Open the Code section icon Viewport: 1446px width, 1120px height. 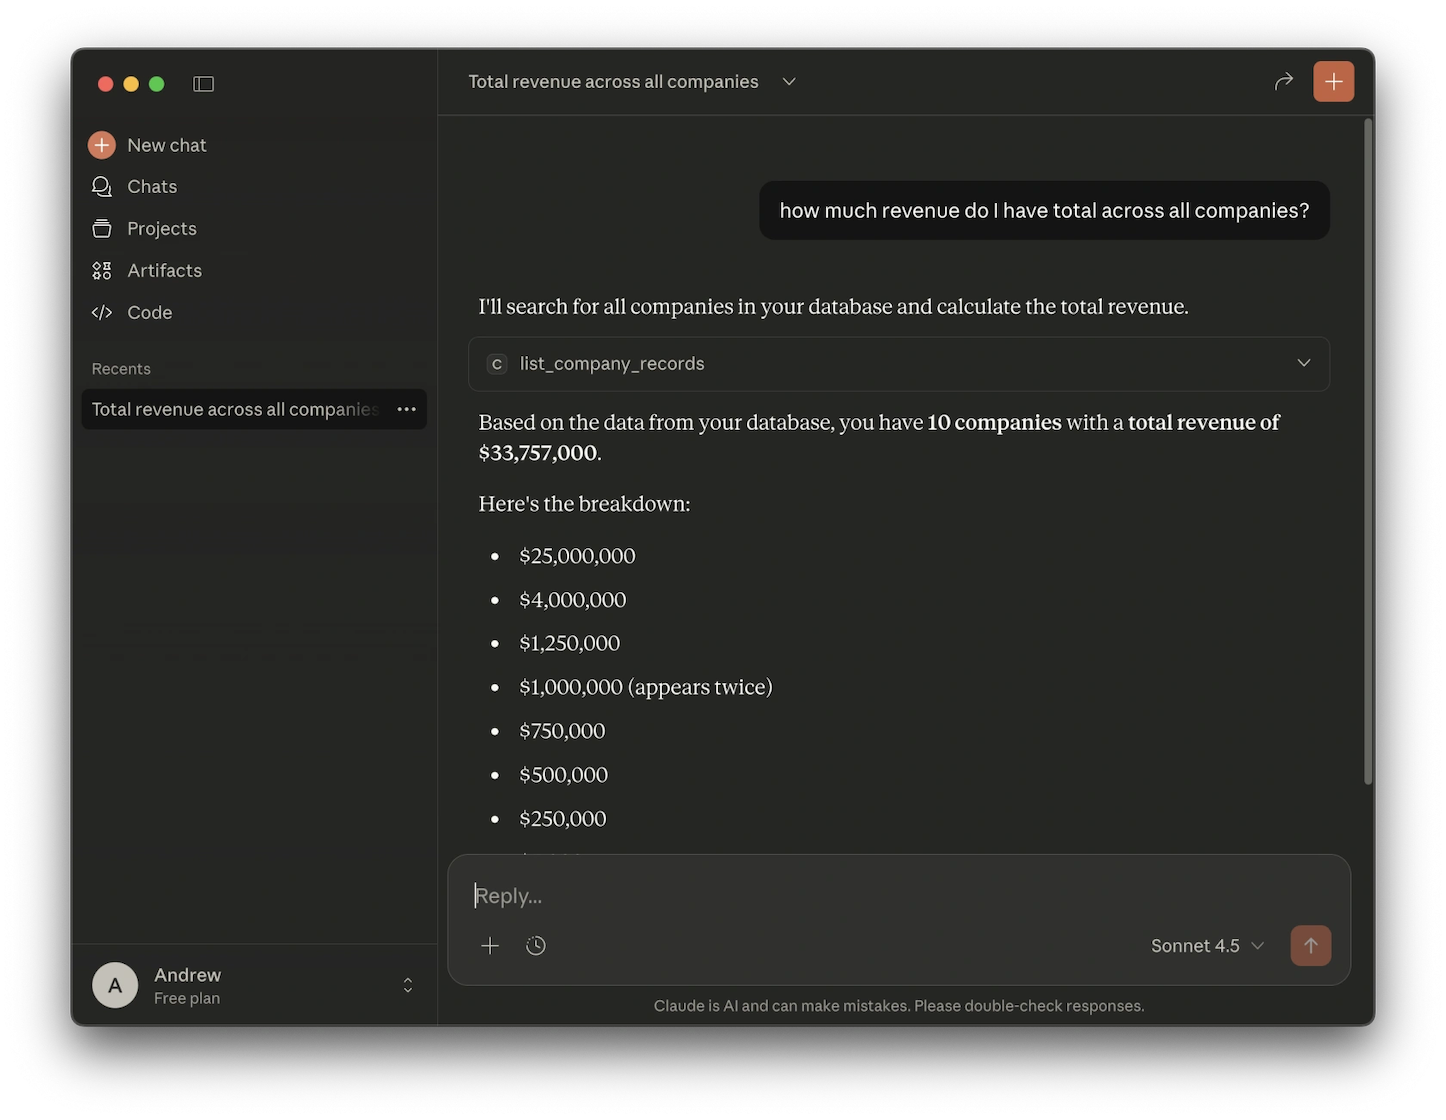point(102,313)
